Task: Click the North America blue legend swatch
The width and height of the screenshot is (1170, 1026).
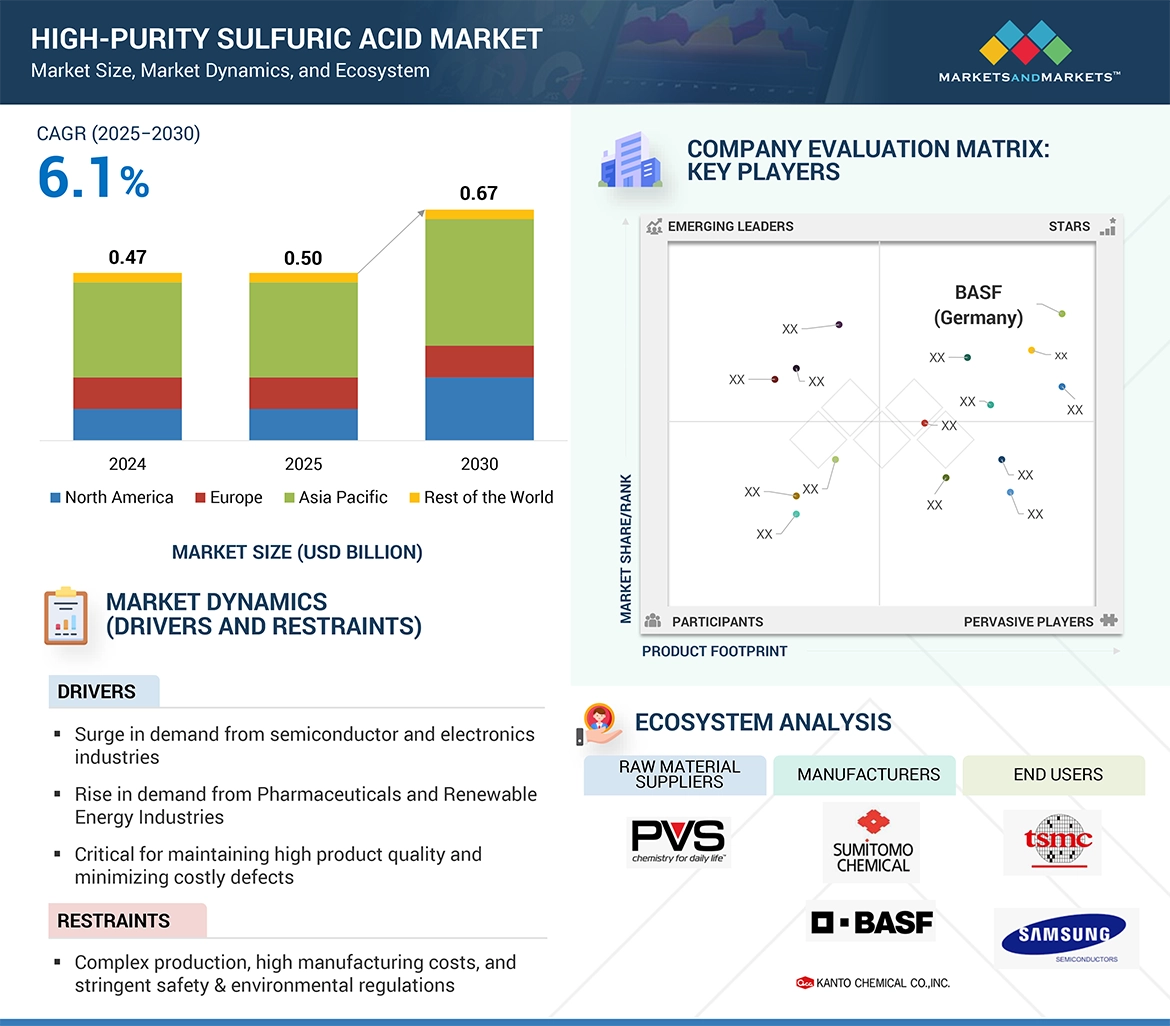Action: pos(55,498)
